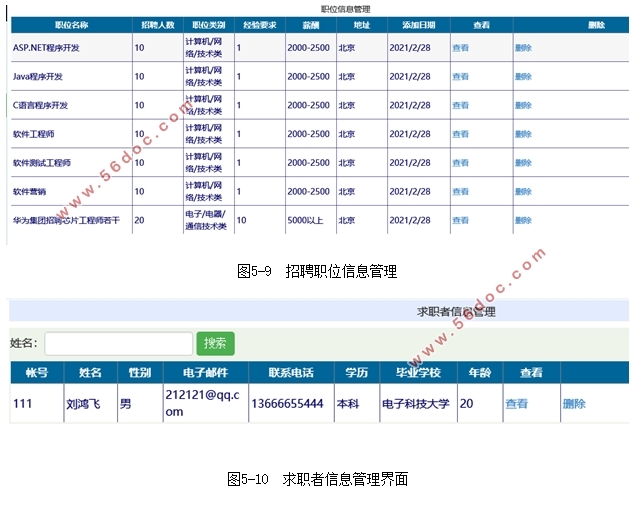Viewport: 637px width, 530px height.
Task: Click the 图5-9 招聘职位信息管理 caption
Action: [317, 271]
